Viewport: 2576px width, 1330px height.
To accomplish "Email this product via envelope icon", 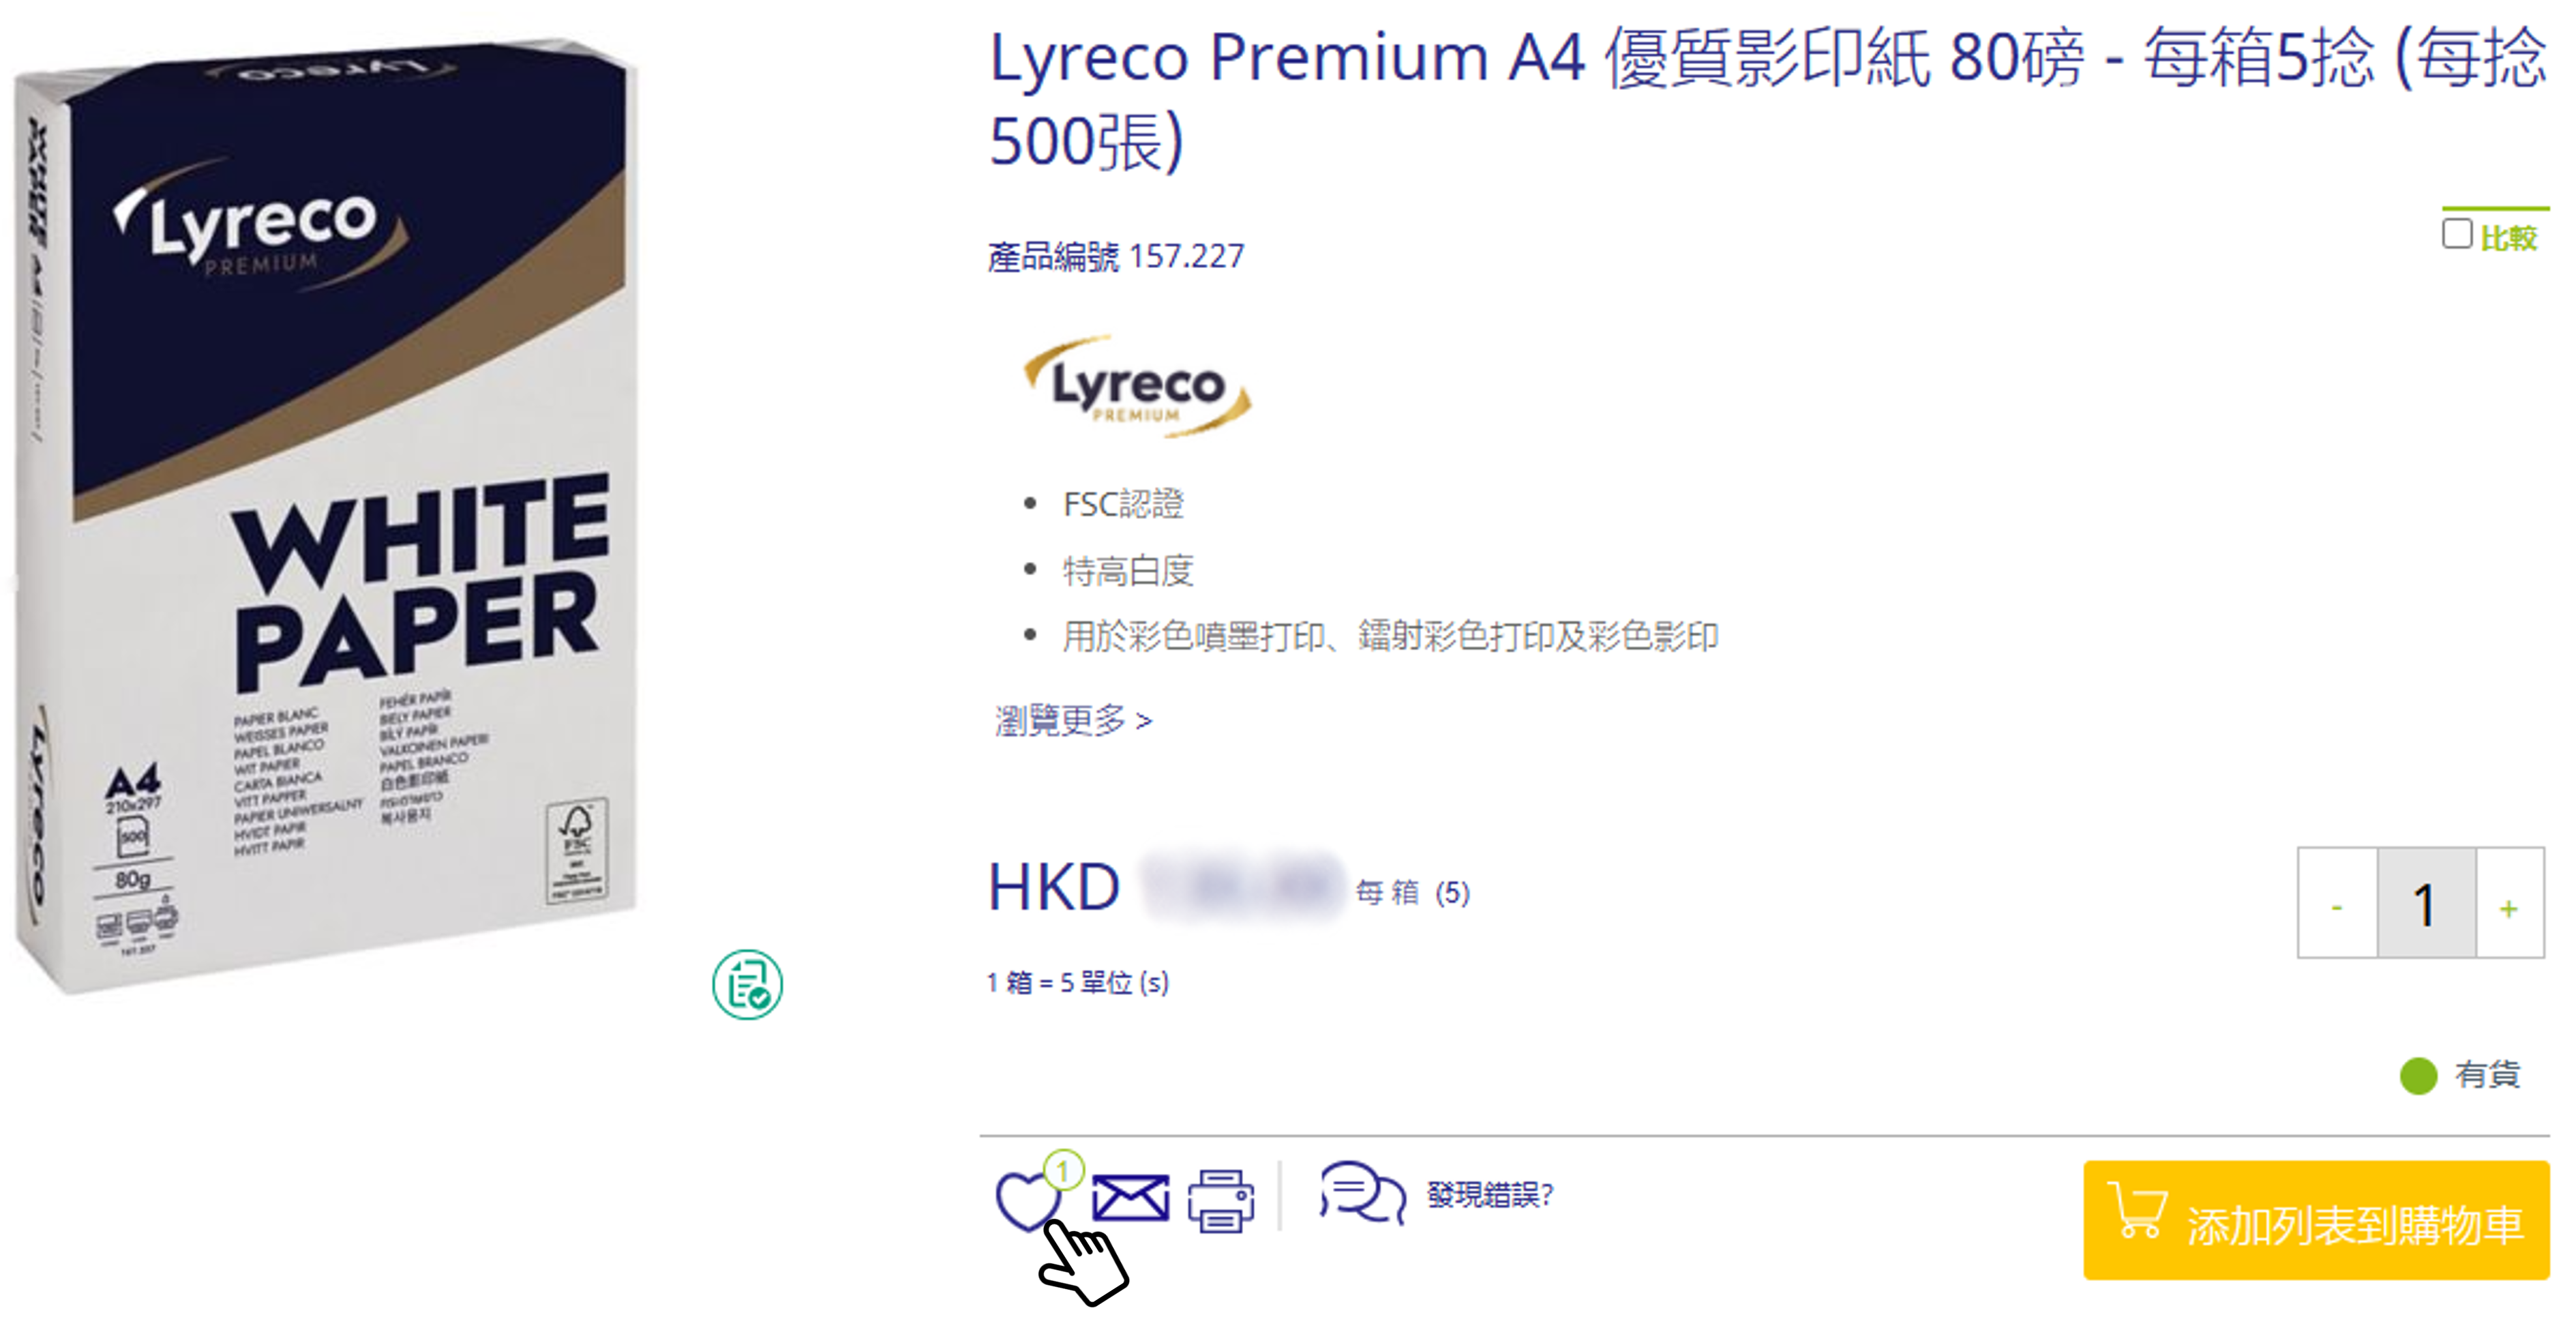I will click(1130, 1198).
